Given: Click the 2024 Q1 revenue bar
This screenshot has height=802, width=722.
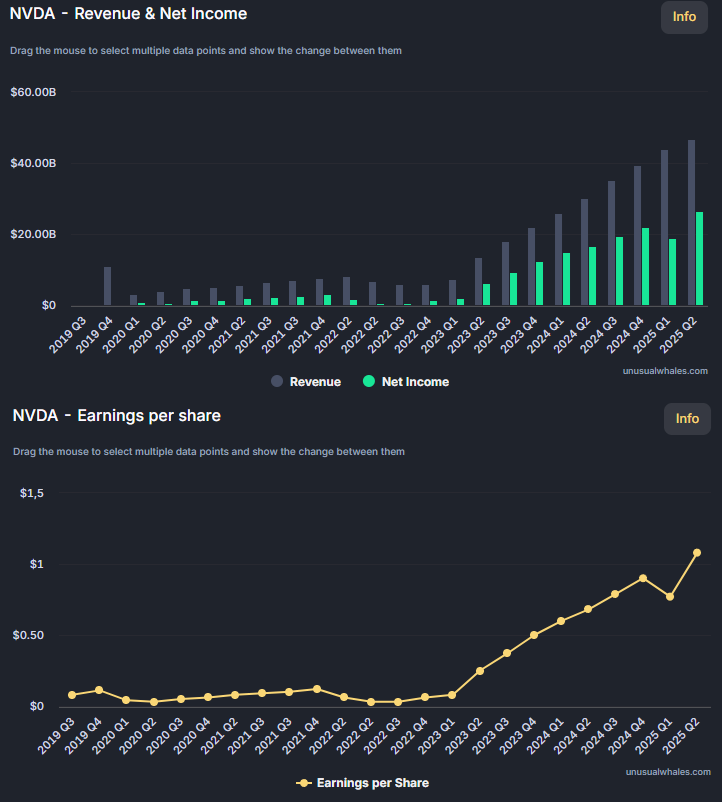Looking at the screenshot, I should (x=558, y=260).
